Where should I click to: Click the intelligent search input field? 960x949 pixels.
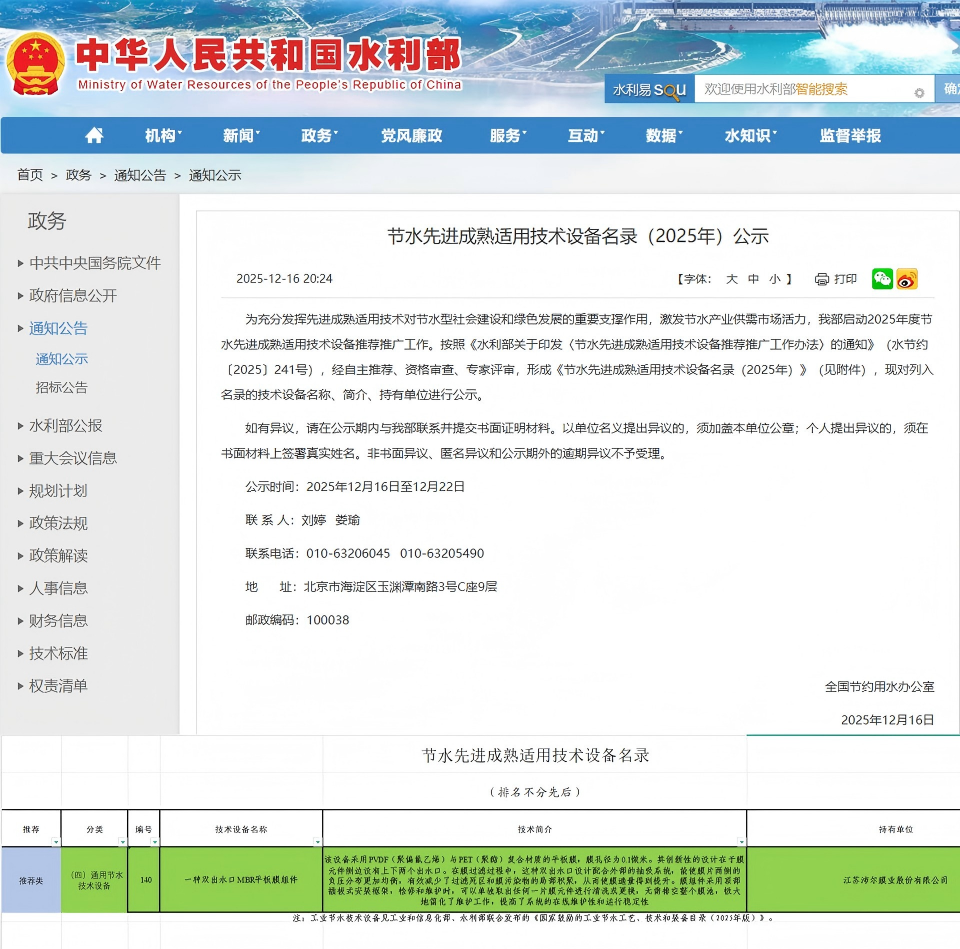(800, 89)
